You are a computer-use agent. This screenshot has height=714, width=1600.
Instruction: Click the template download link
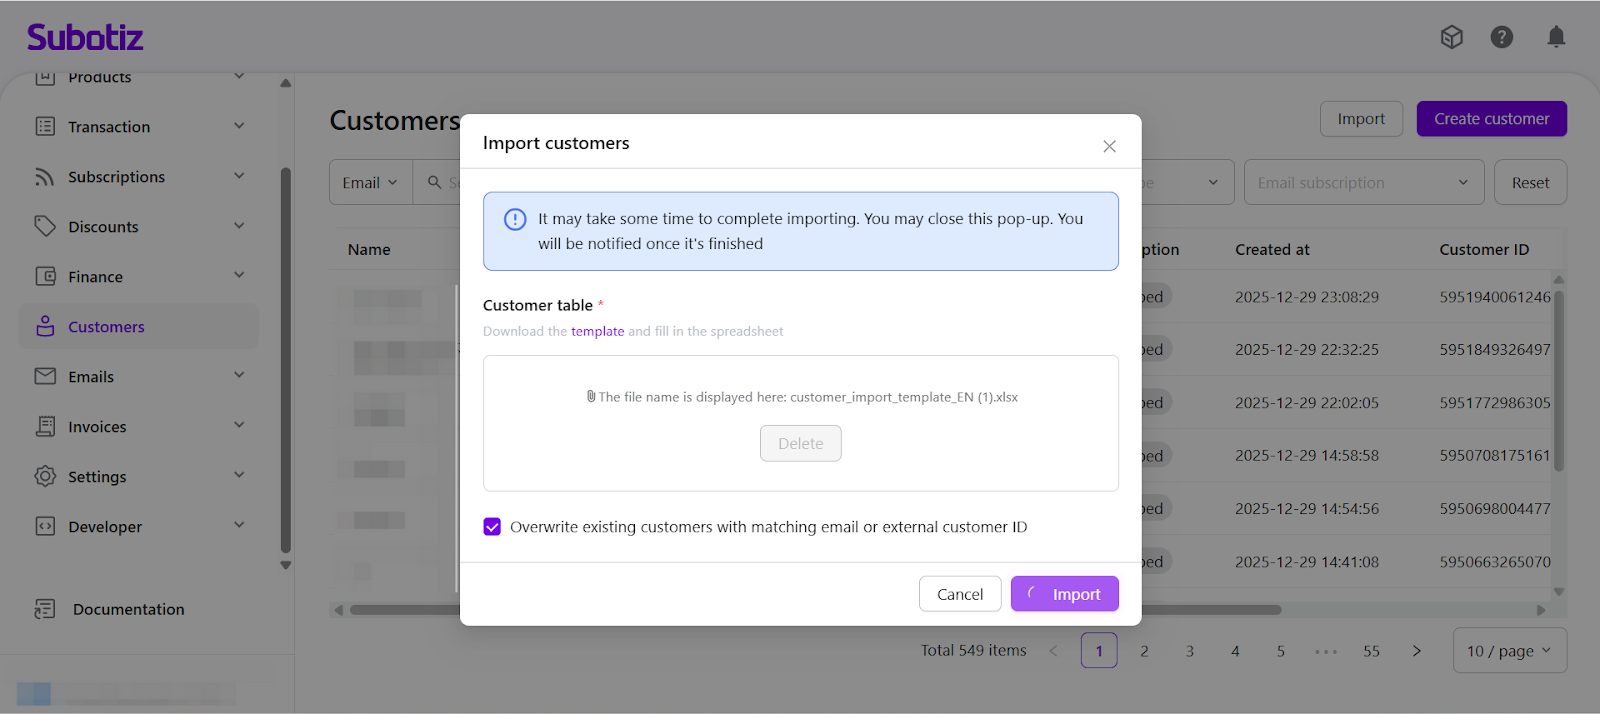pos(597,332)
